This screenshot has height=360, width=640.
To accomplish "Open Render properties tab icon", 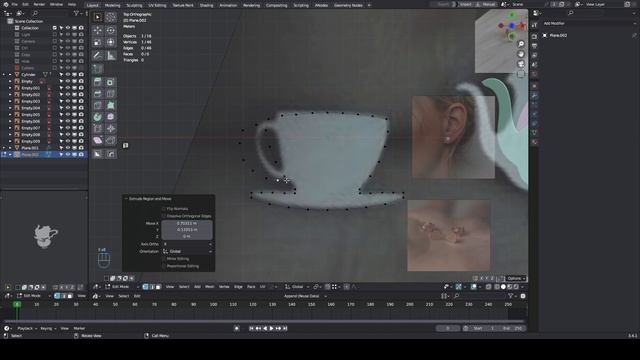I will click(534, 36).
